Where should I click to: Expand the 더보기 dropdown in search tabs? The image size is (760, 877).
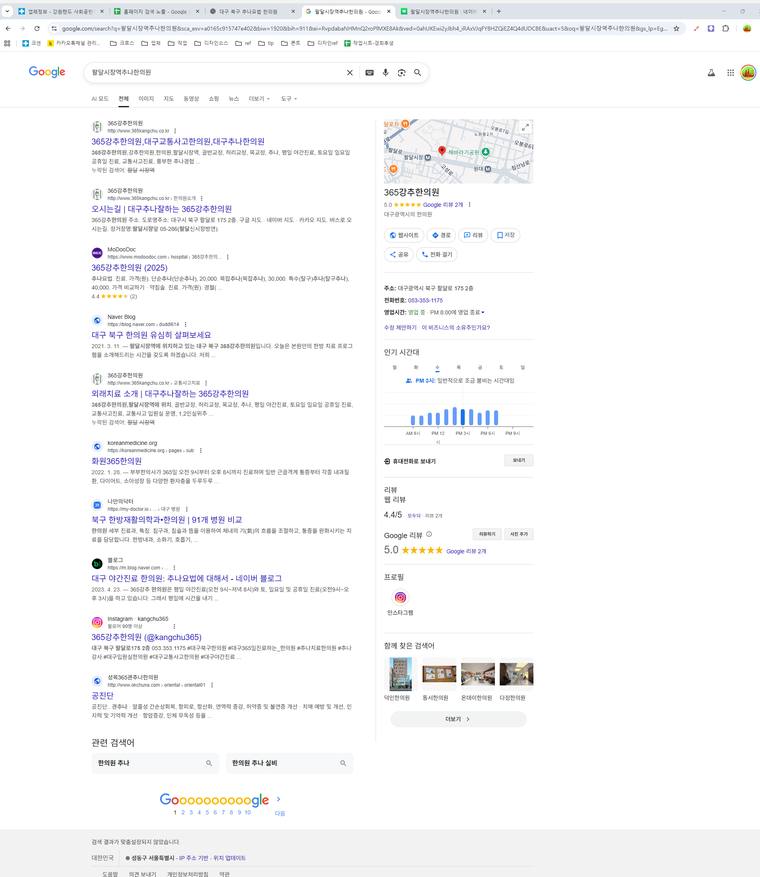259,99
